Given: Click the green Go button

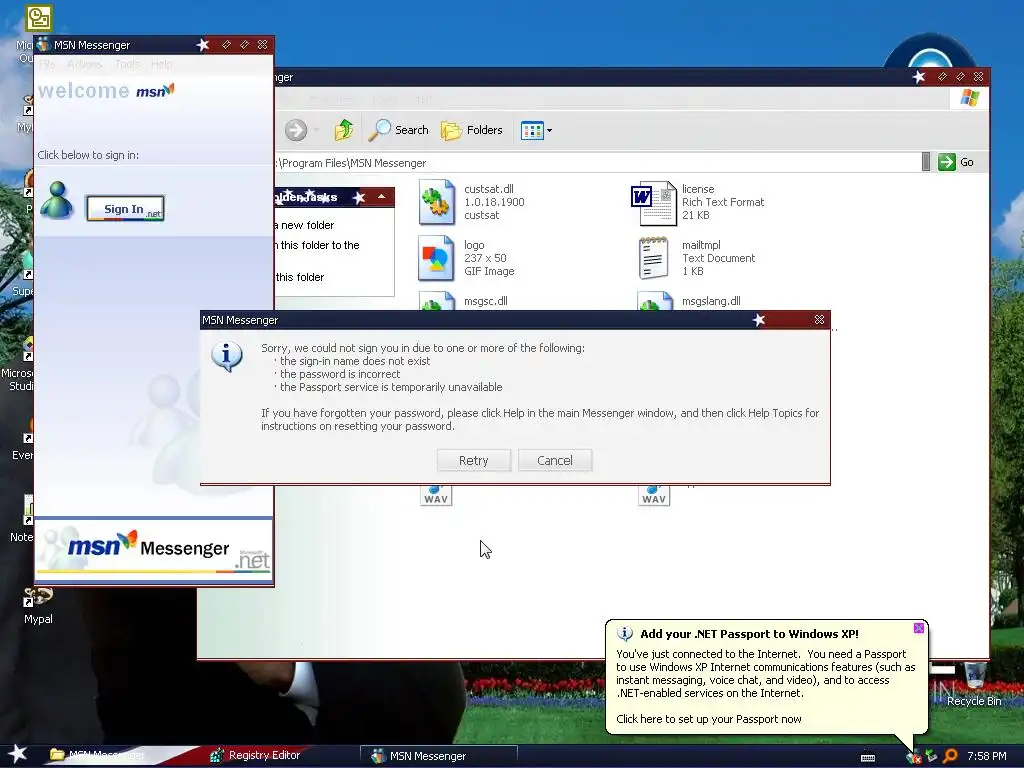Looking at the screenshot, I should (x=956, y=162).
